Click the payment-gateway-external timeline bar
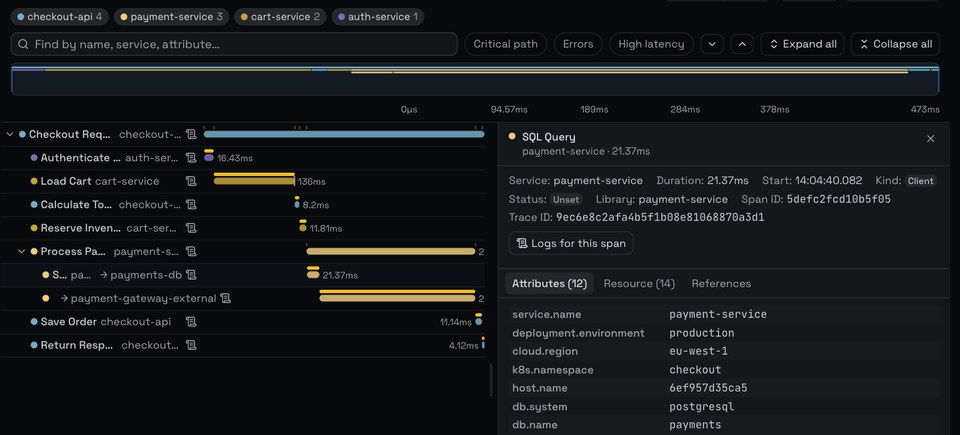 [x=397, y=298]
